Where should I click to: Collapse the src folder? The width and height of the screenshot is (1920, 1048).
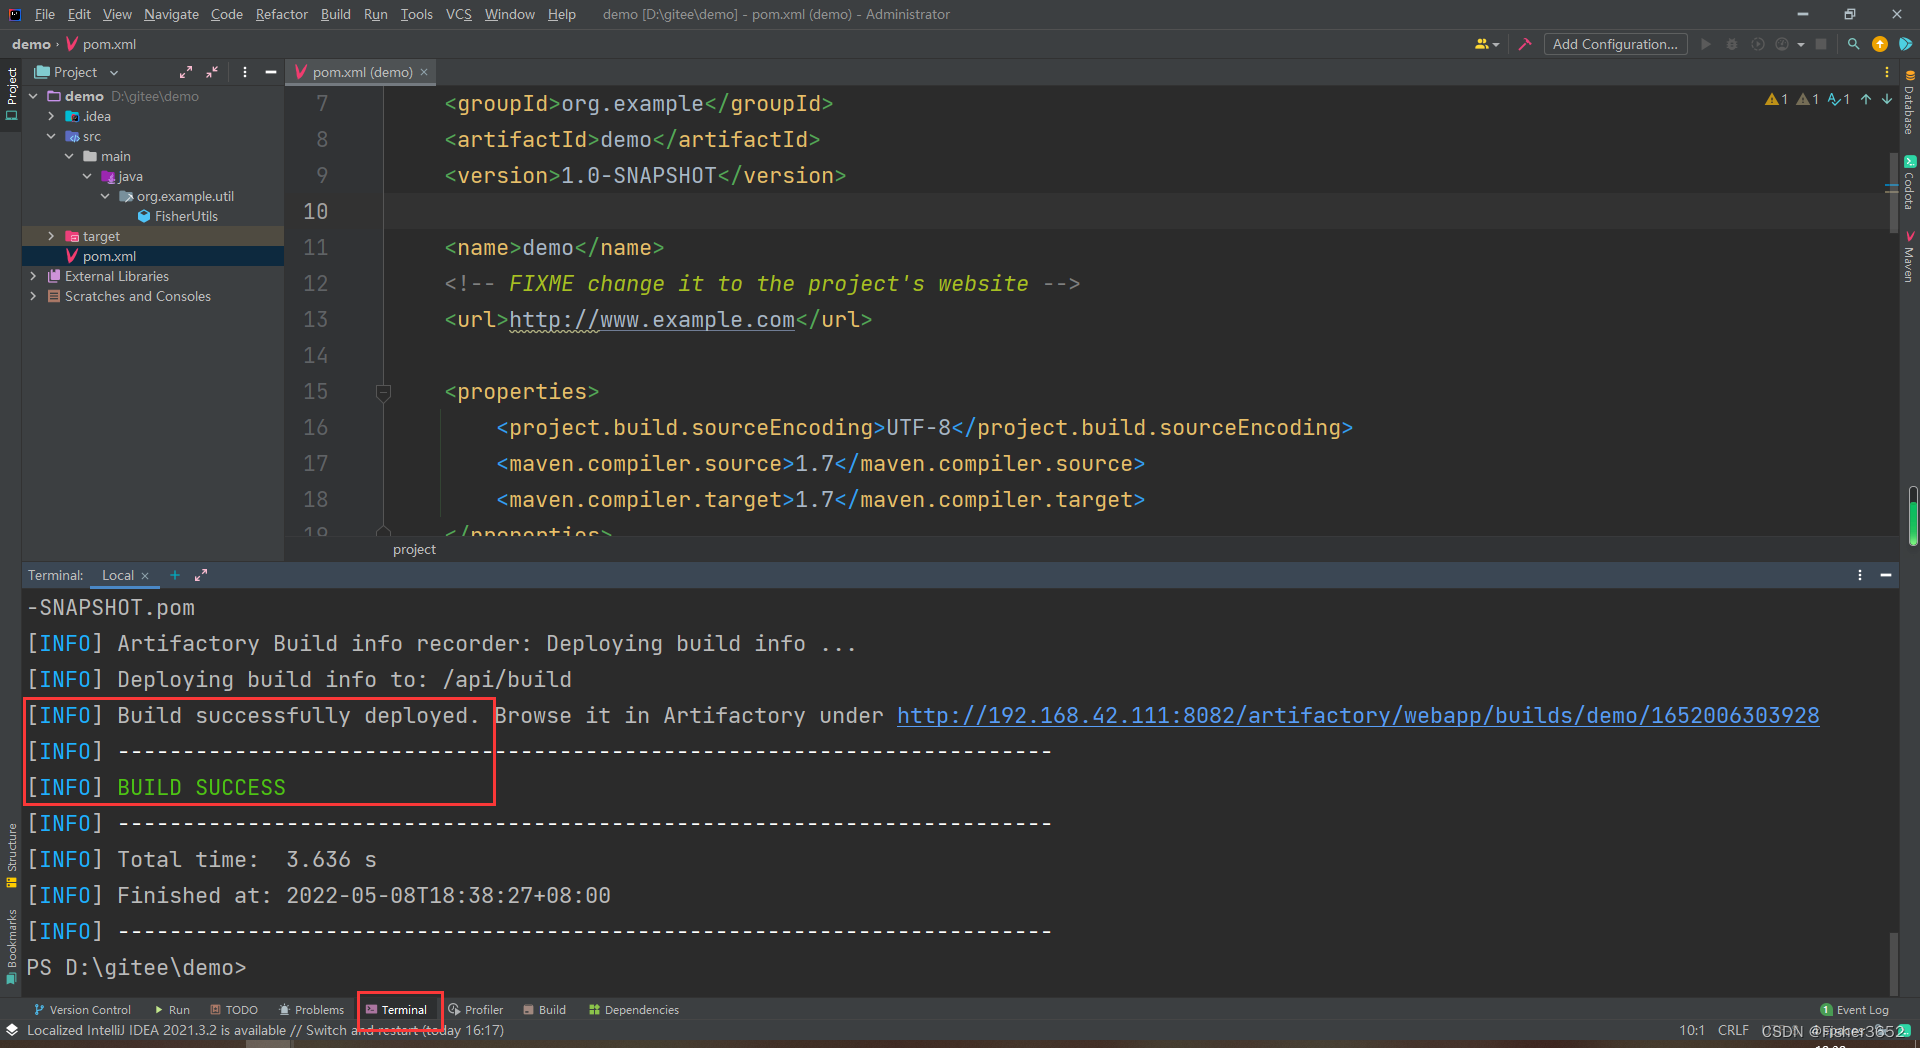pyautogui.click(x=51, y=136)
